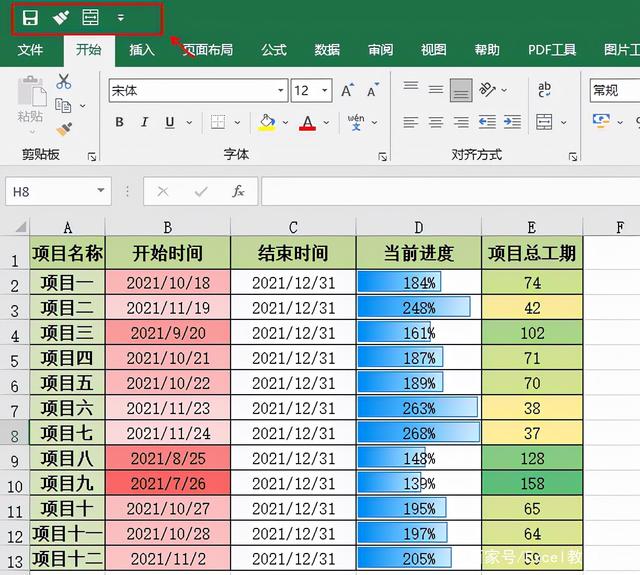The image size is (640, 575).
Task: Click the Increase Font Size icon
Action: 348,90
